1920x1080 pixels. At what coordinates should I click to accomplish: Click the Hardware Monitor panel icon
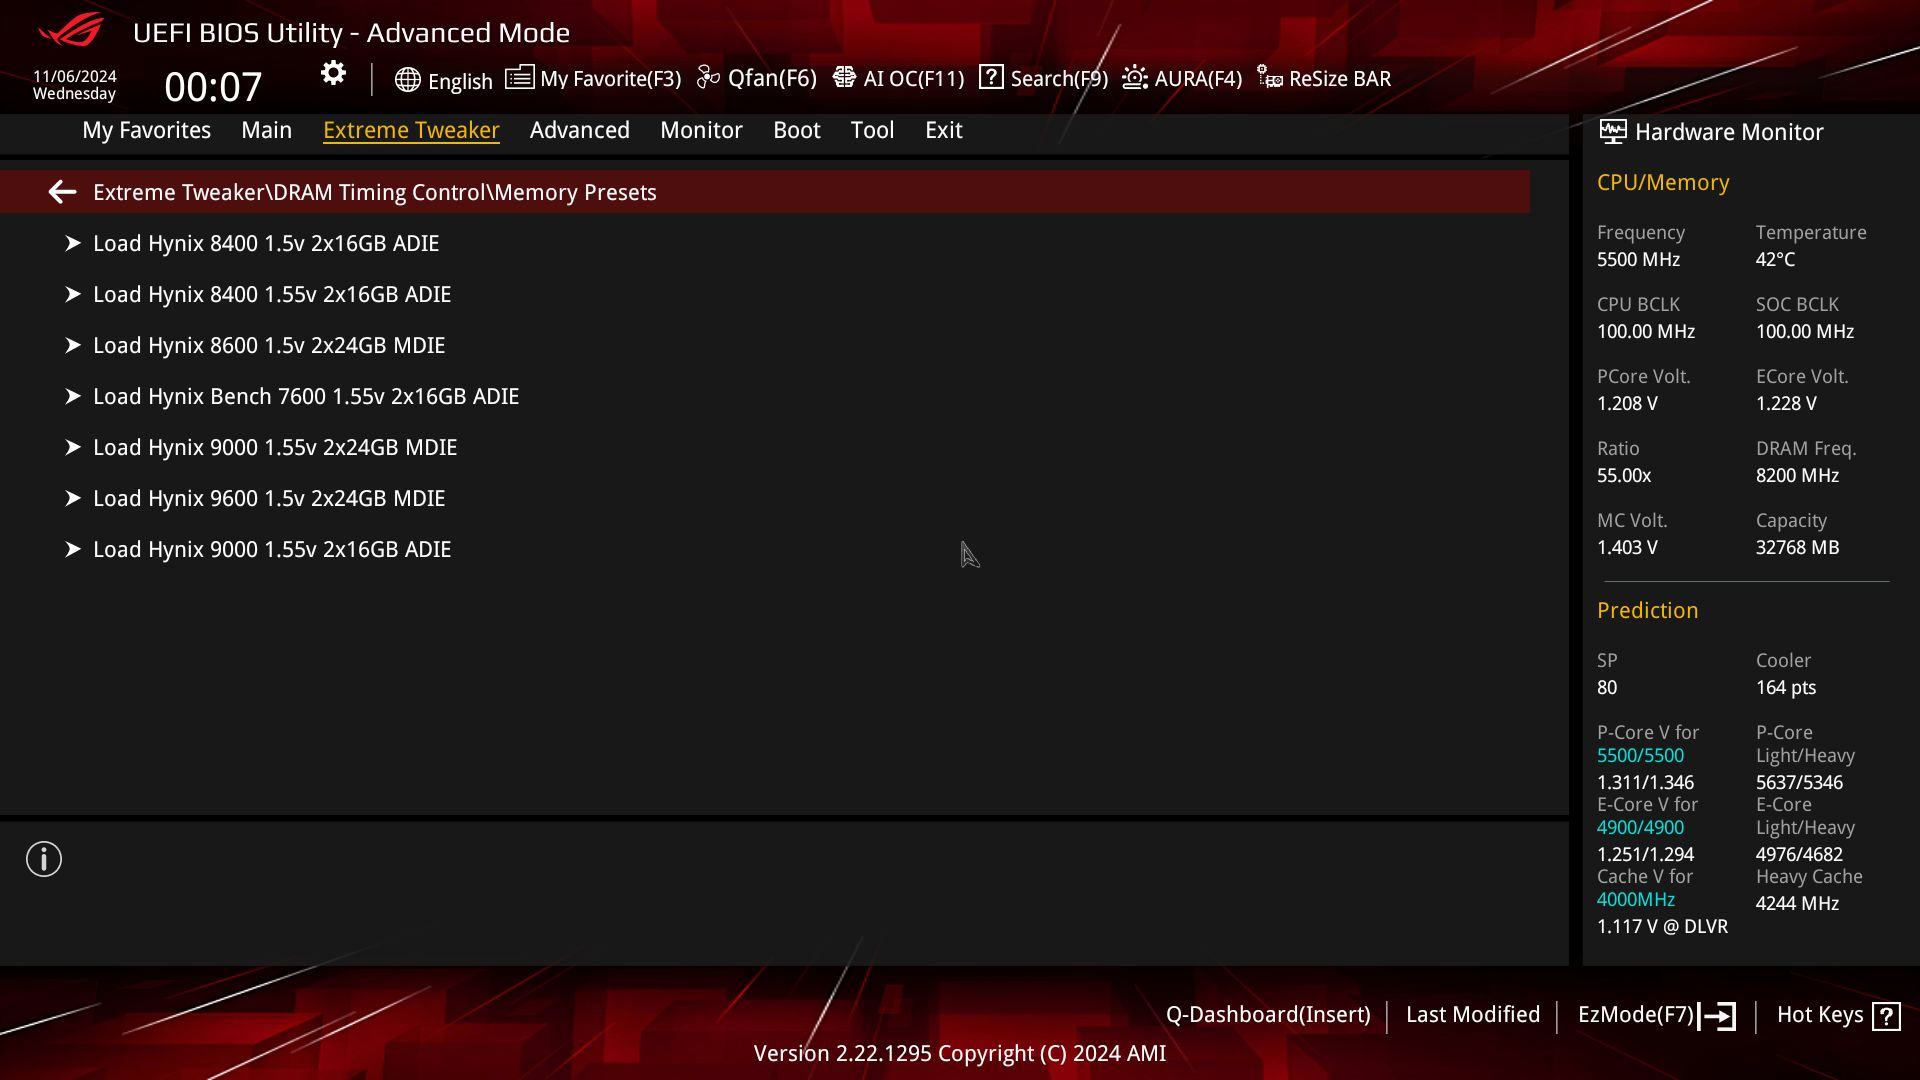[x=1612, y=131]
